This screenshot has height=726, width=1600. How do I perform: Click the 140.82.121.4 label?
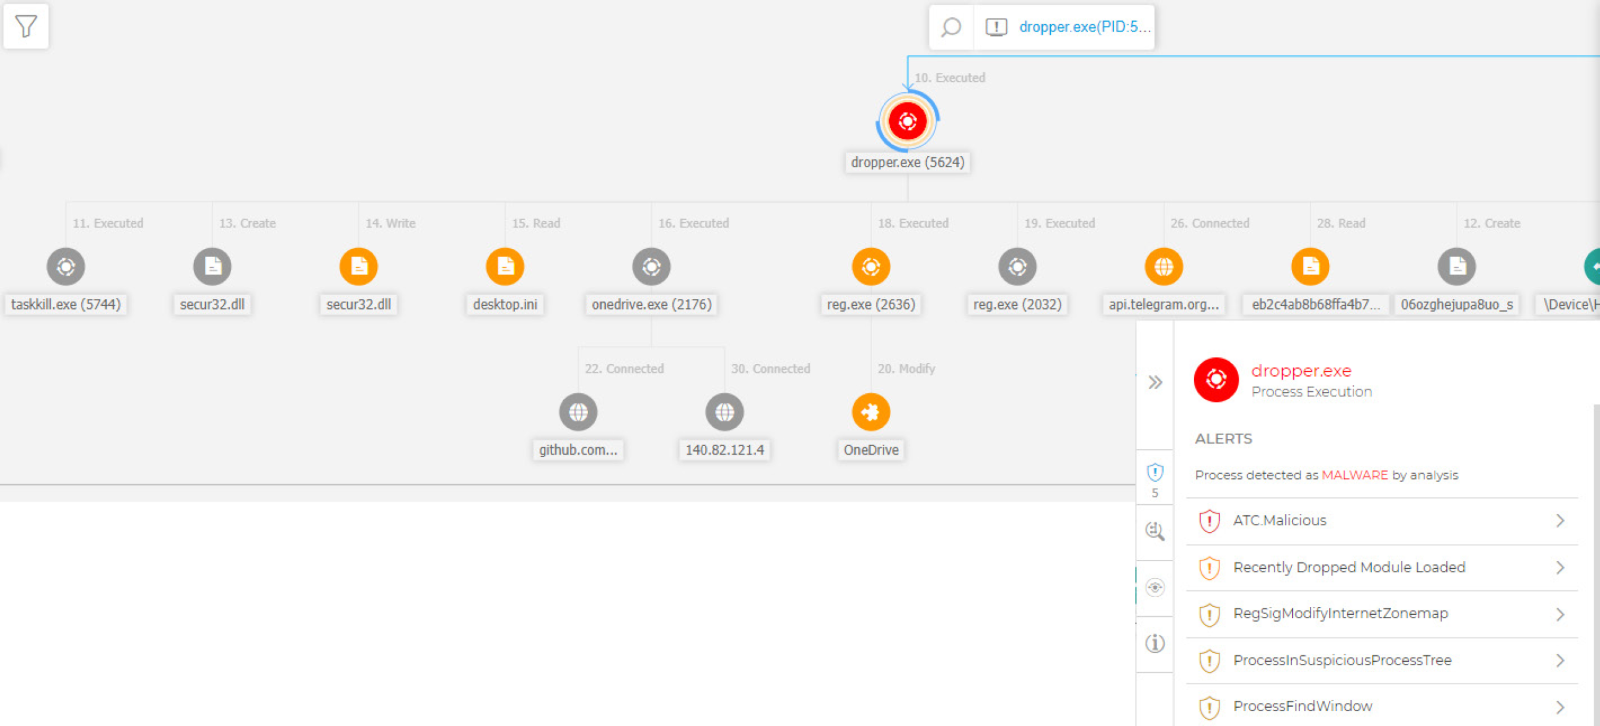pyautogui.click(x=725, y=450)
